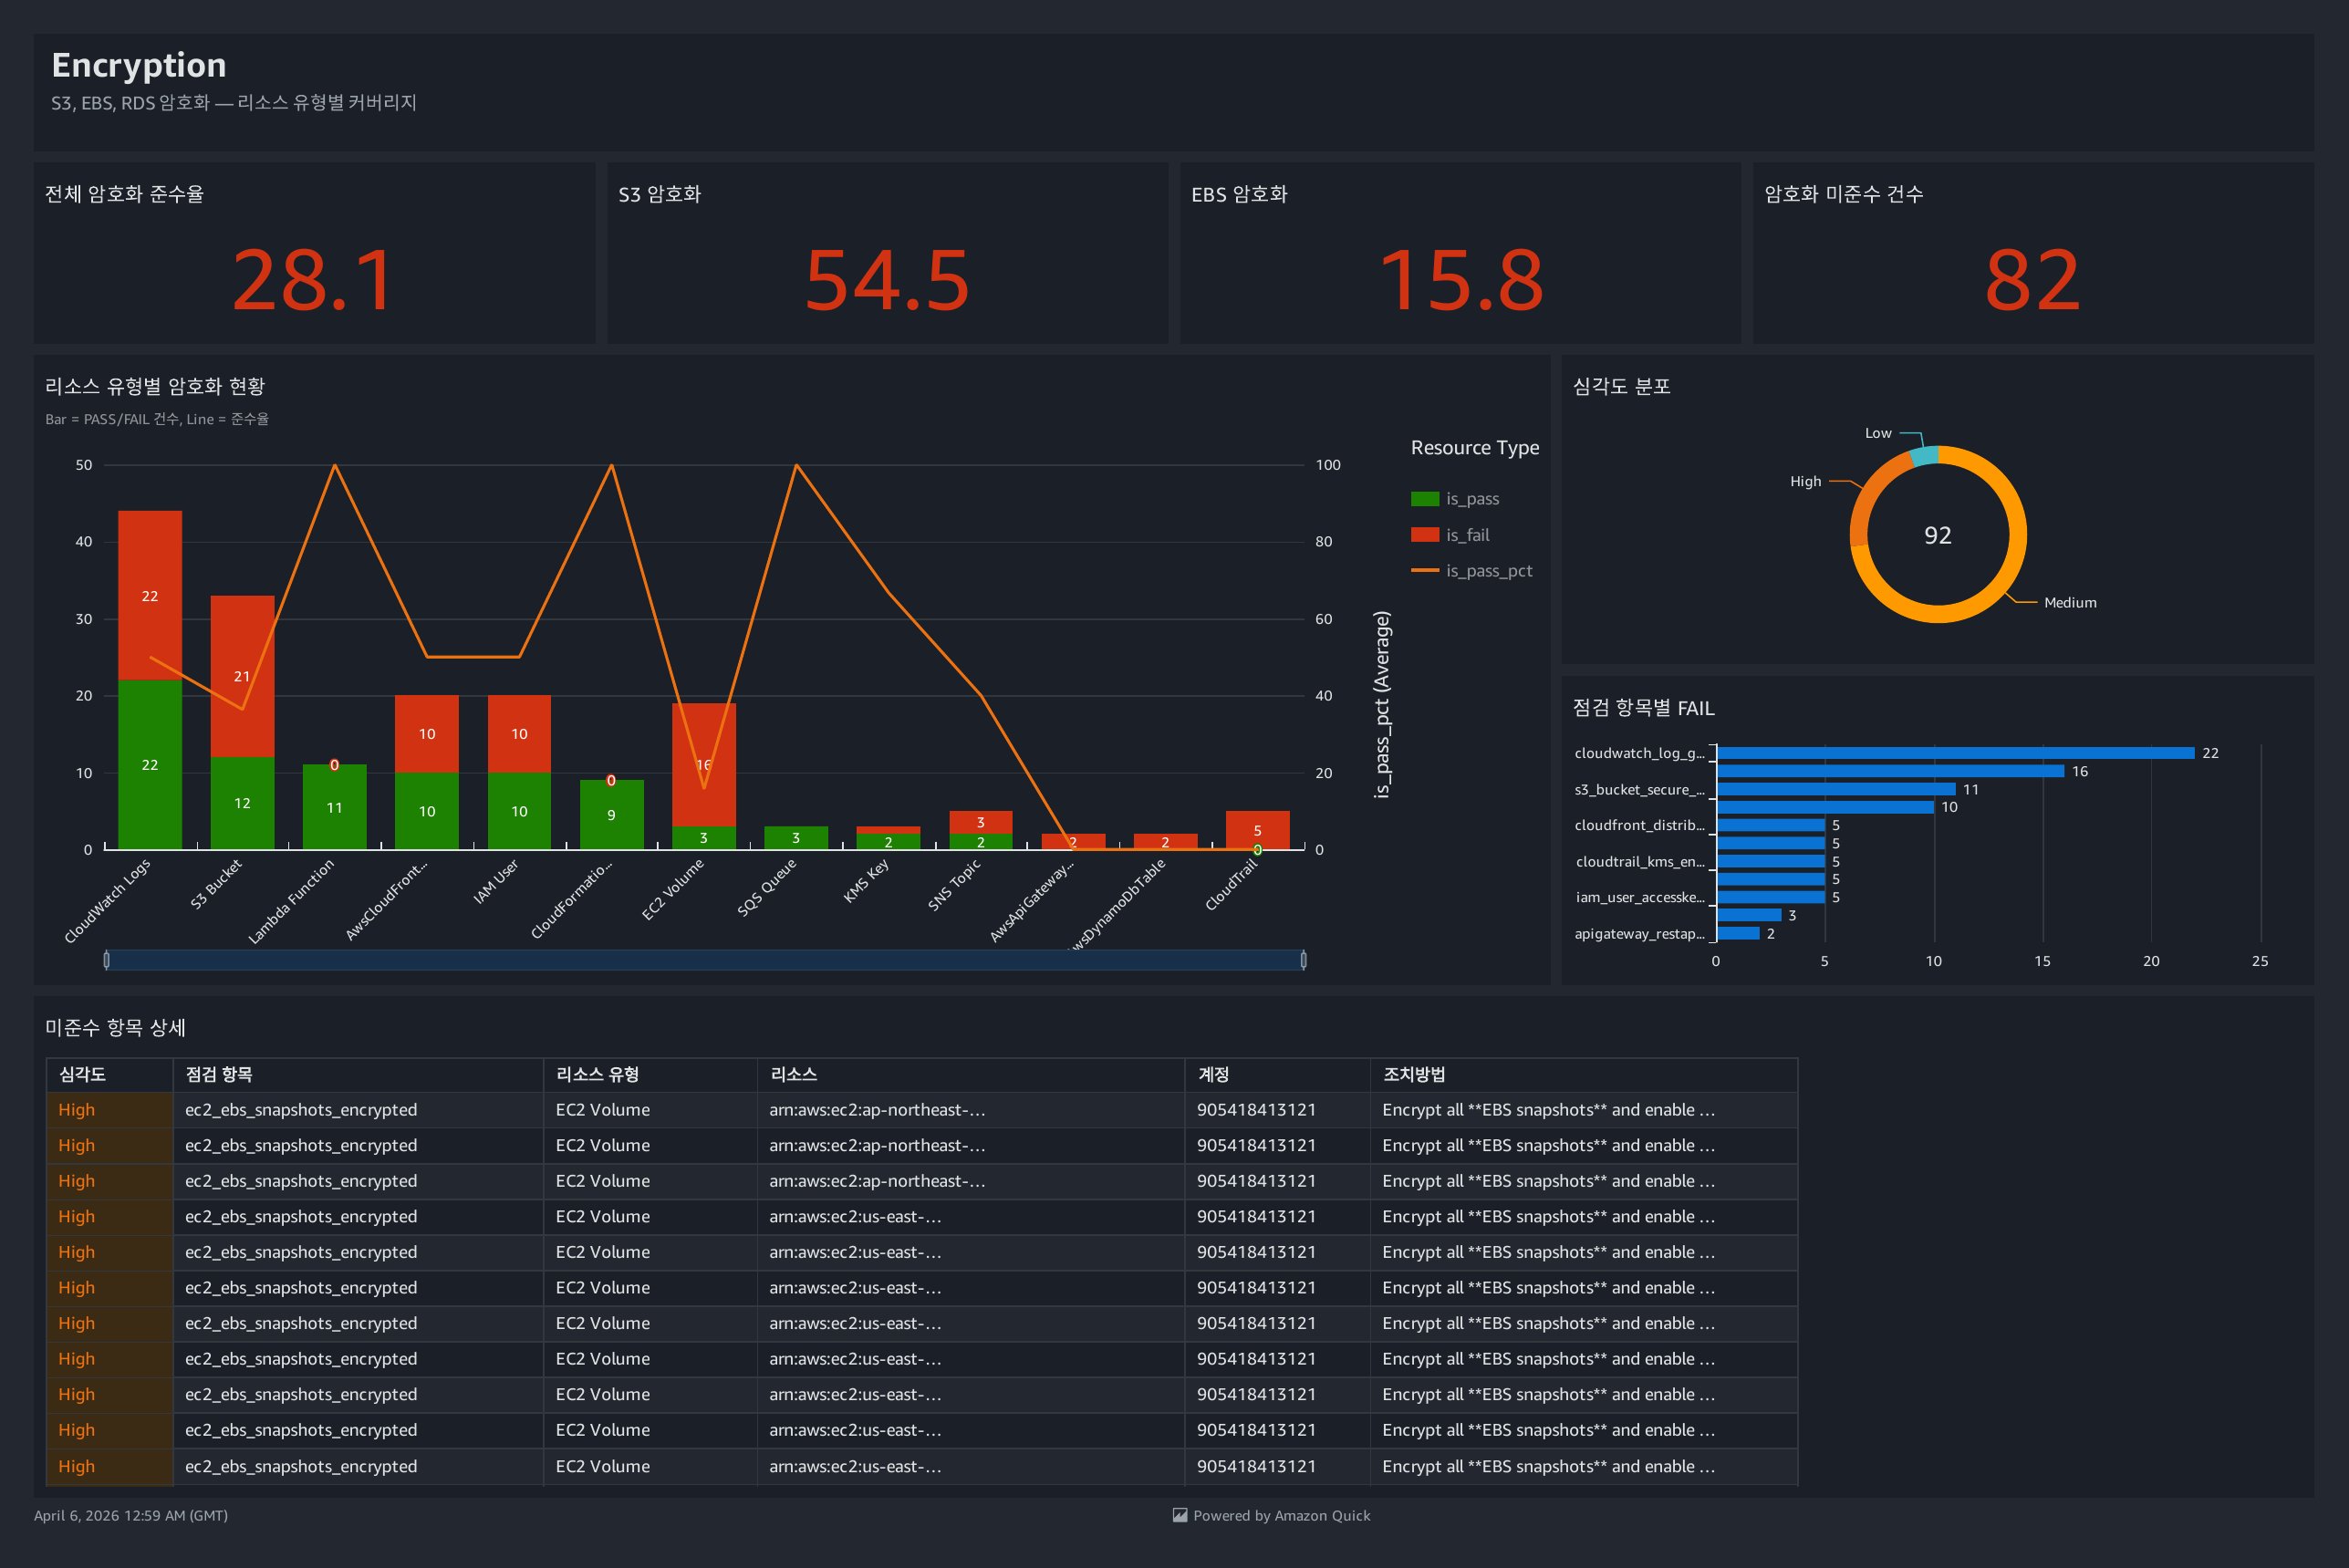Screen dimensions: 2349x1568
Task: Click the red fail segment of CloudWatch Logs bar
Action: pyautogui.click(x=150, y=596)
